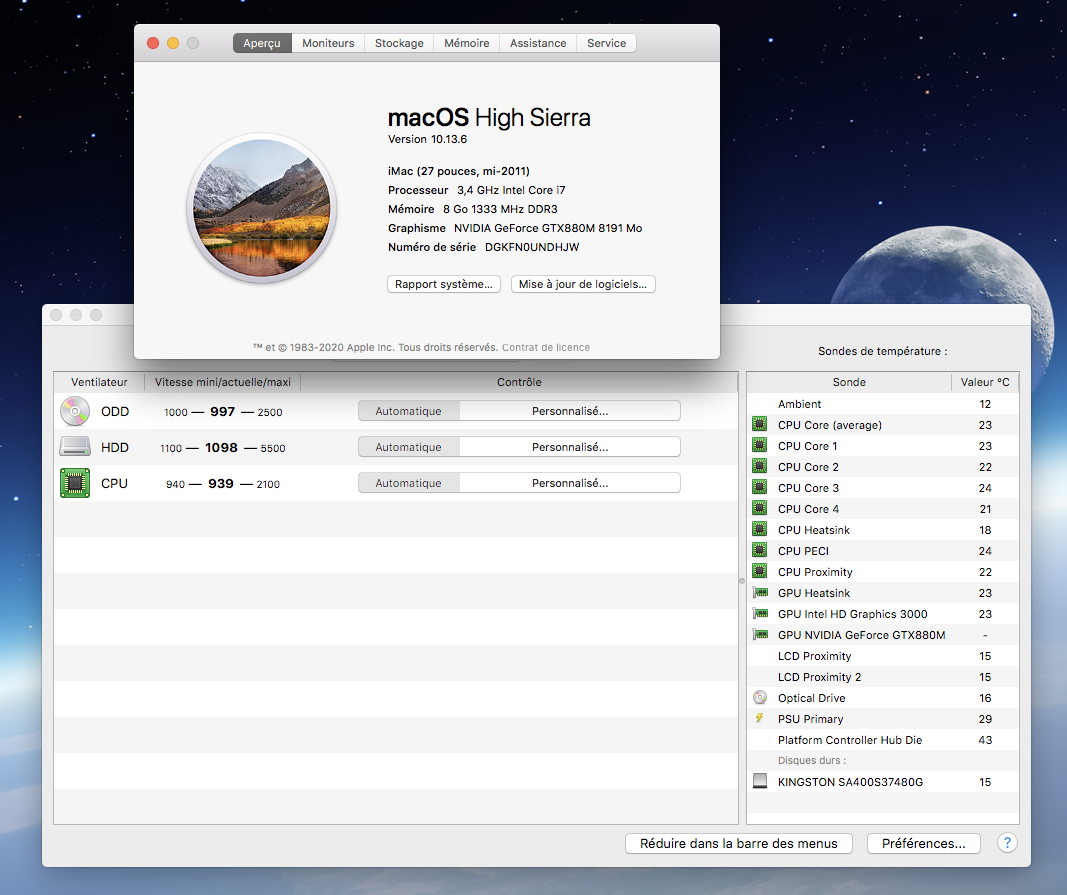Select the LCD Proximity 2 row

(883, 677)
